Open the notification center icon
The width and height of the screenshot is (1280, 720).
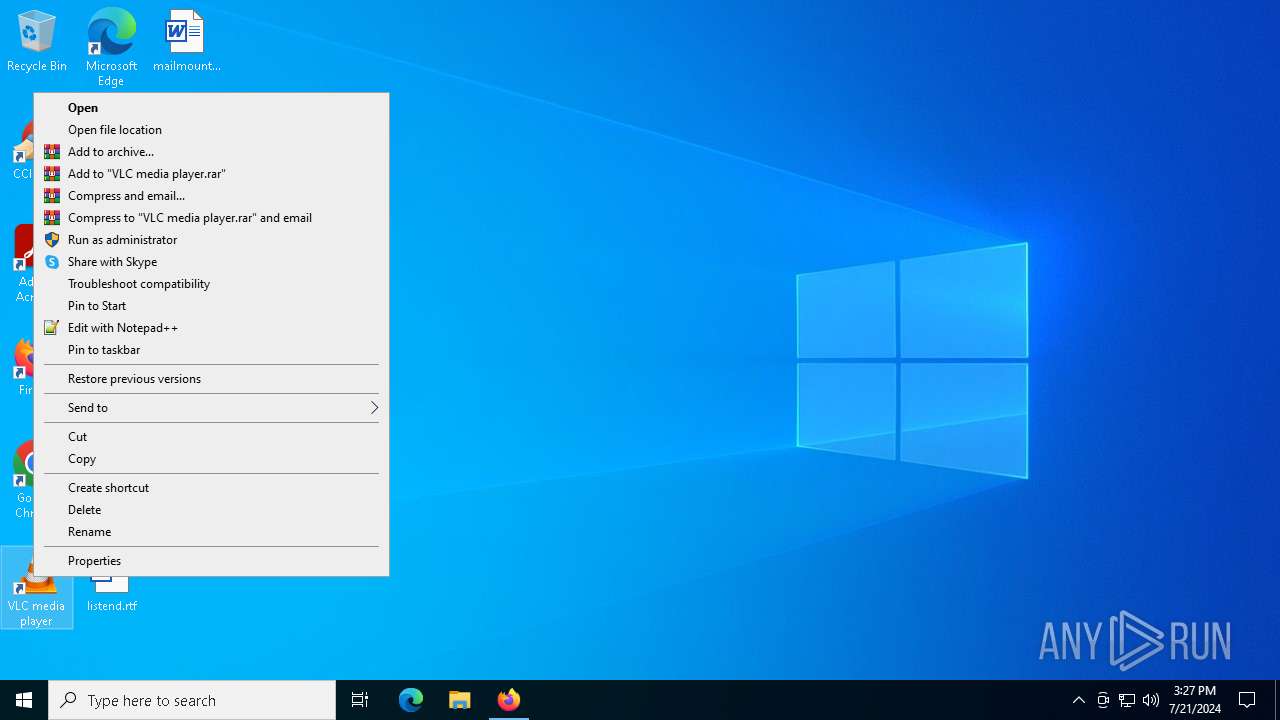click(x=1247, y=700)
